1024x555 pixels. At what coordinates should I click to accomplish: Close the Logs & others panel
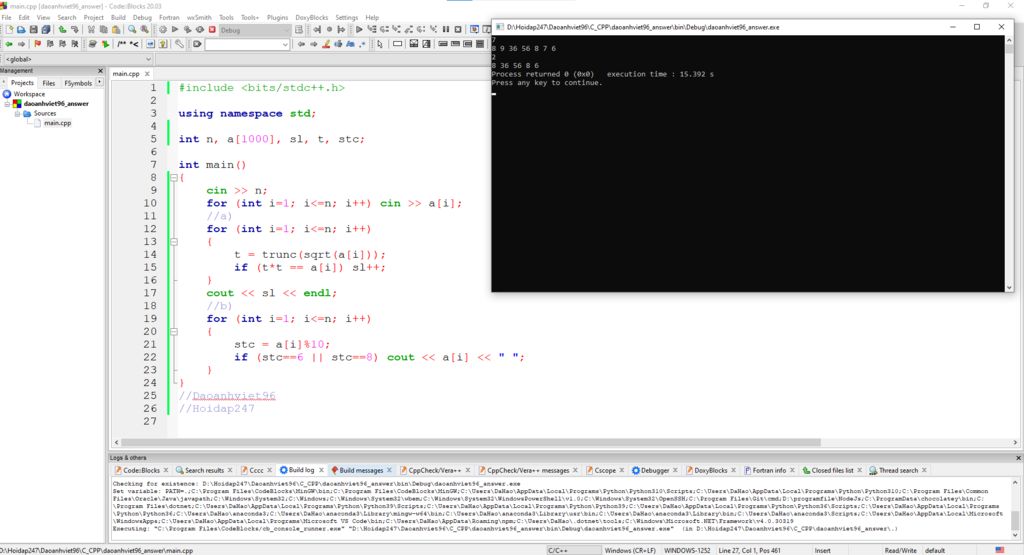click(x=1018, y=458)
